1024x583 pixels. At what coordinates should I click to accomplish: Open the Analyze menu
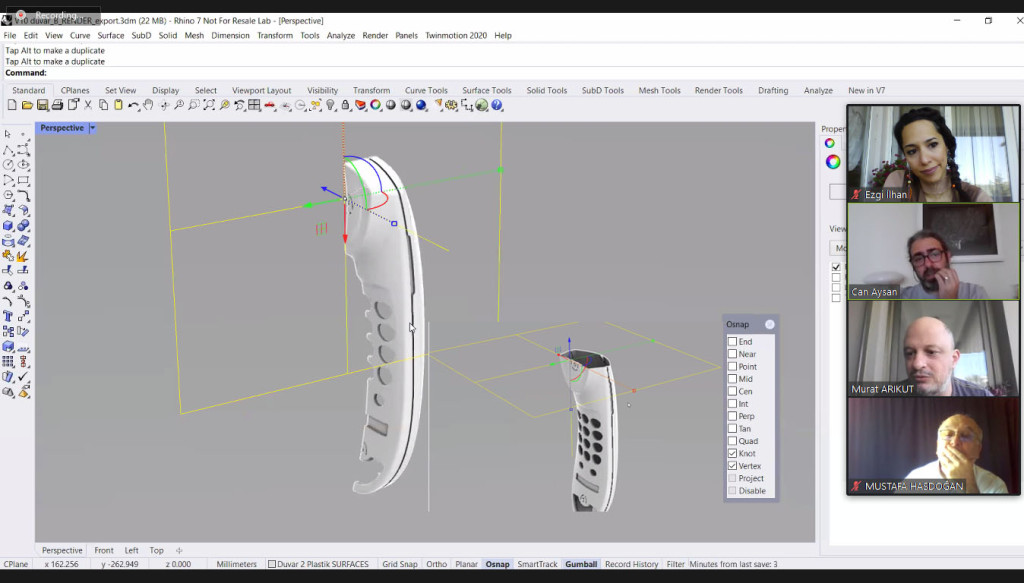[x=340, y=35]
